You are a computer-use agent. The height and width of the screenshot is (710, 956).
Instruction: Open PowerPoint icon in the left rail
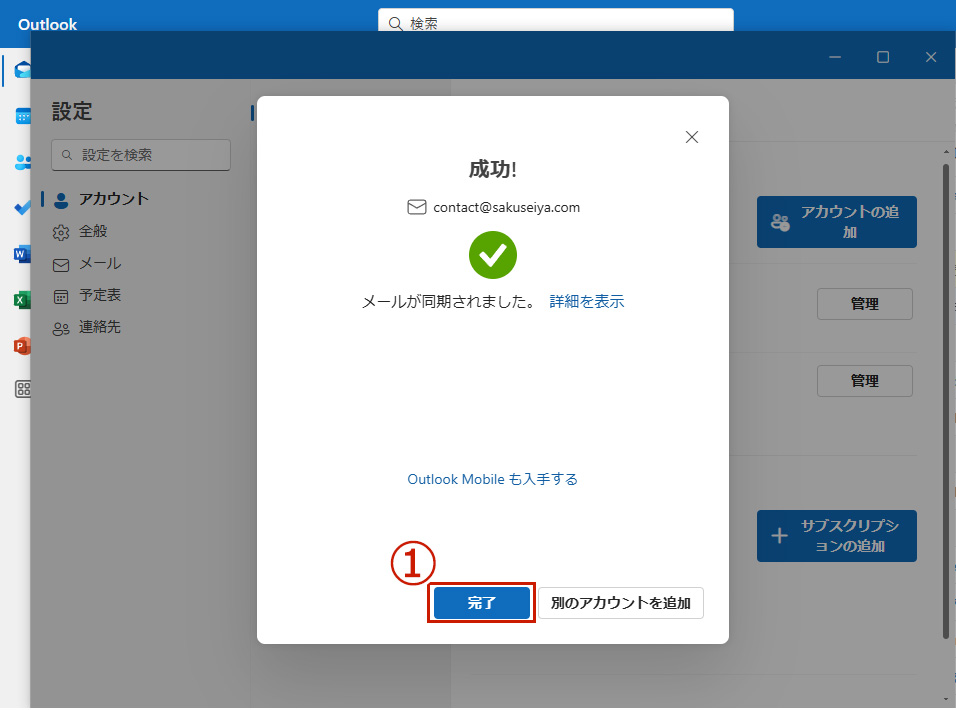click(x=22, y=346)
